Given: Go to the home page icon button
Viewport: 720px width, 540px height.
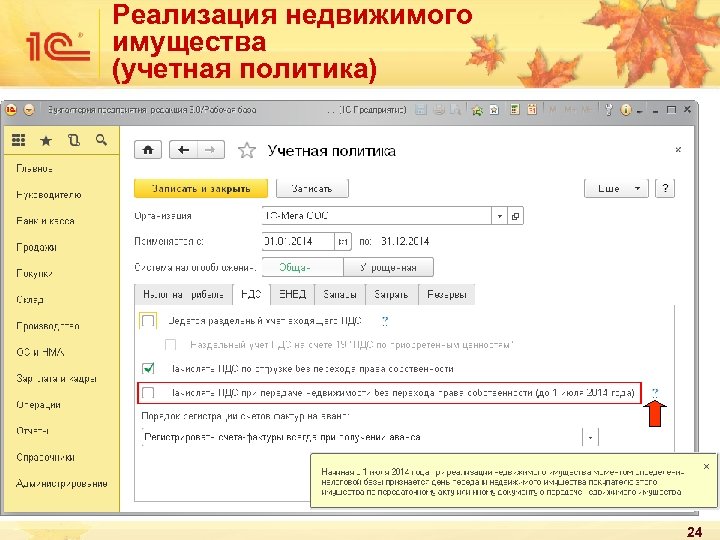Looking at the screenshot, I should click(x=148, y=150).
